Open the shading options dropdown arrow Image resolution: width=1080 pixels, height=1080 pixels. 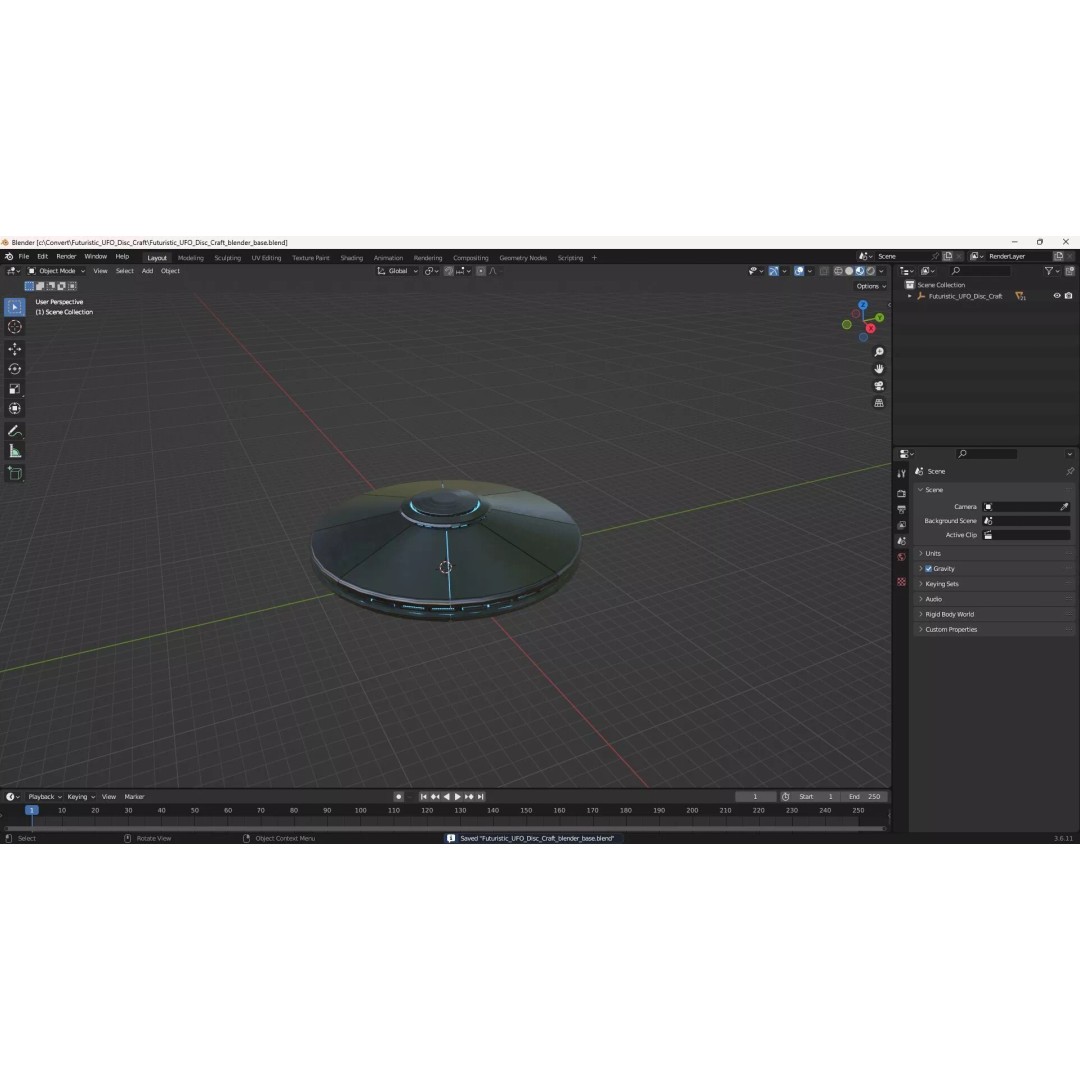(x=882, y=271)
